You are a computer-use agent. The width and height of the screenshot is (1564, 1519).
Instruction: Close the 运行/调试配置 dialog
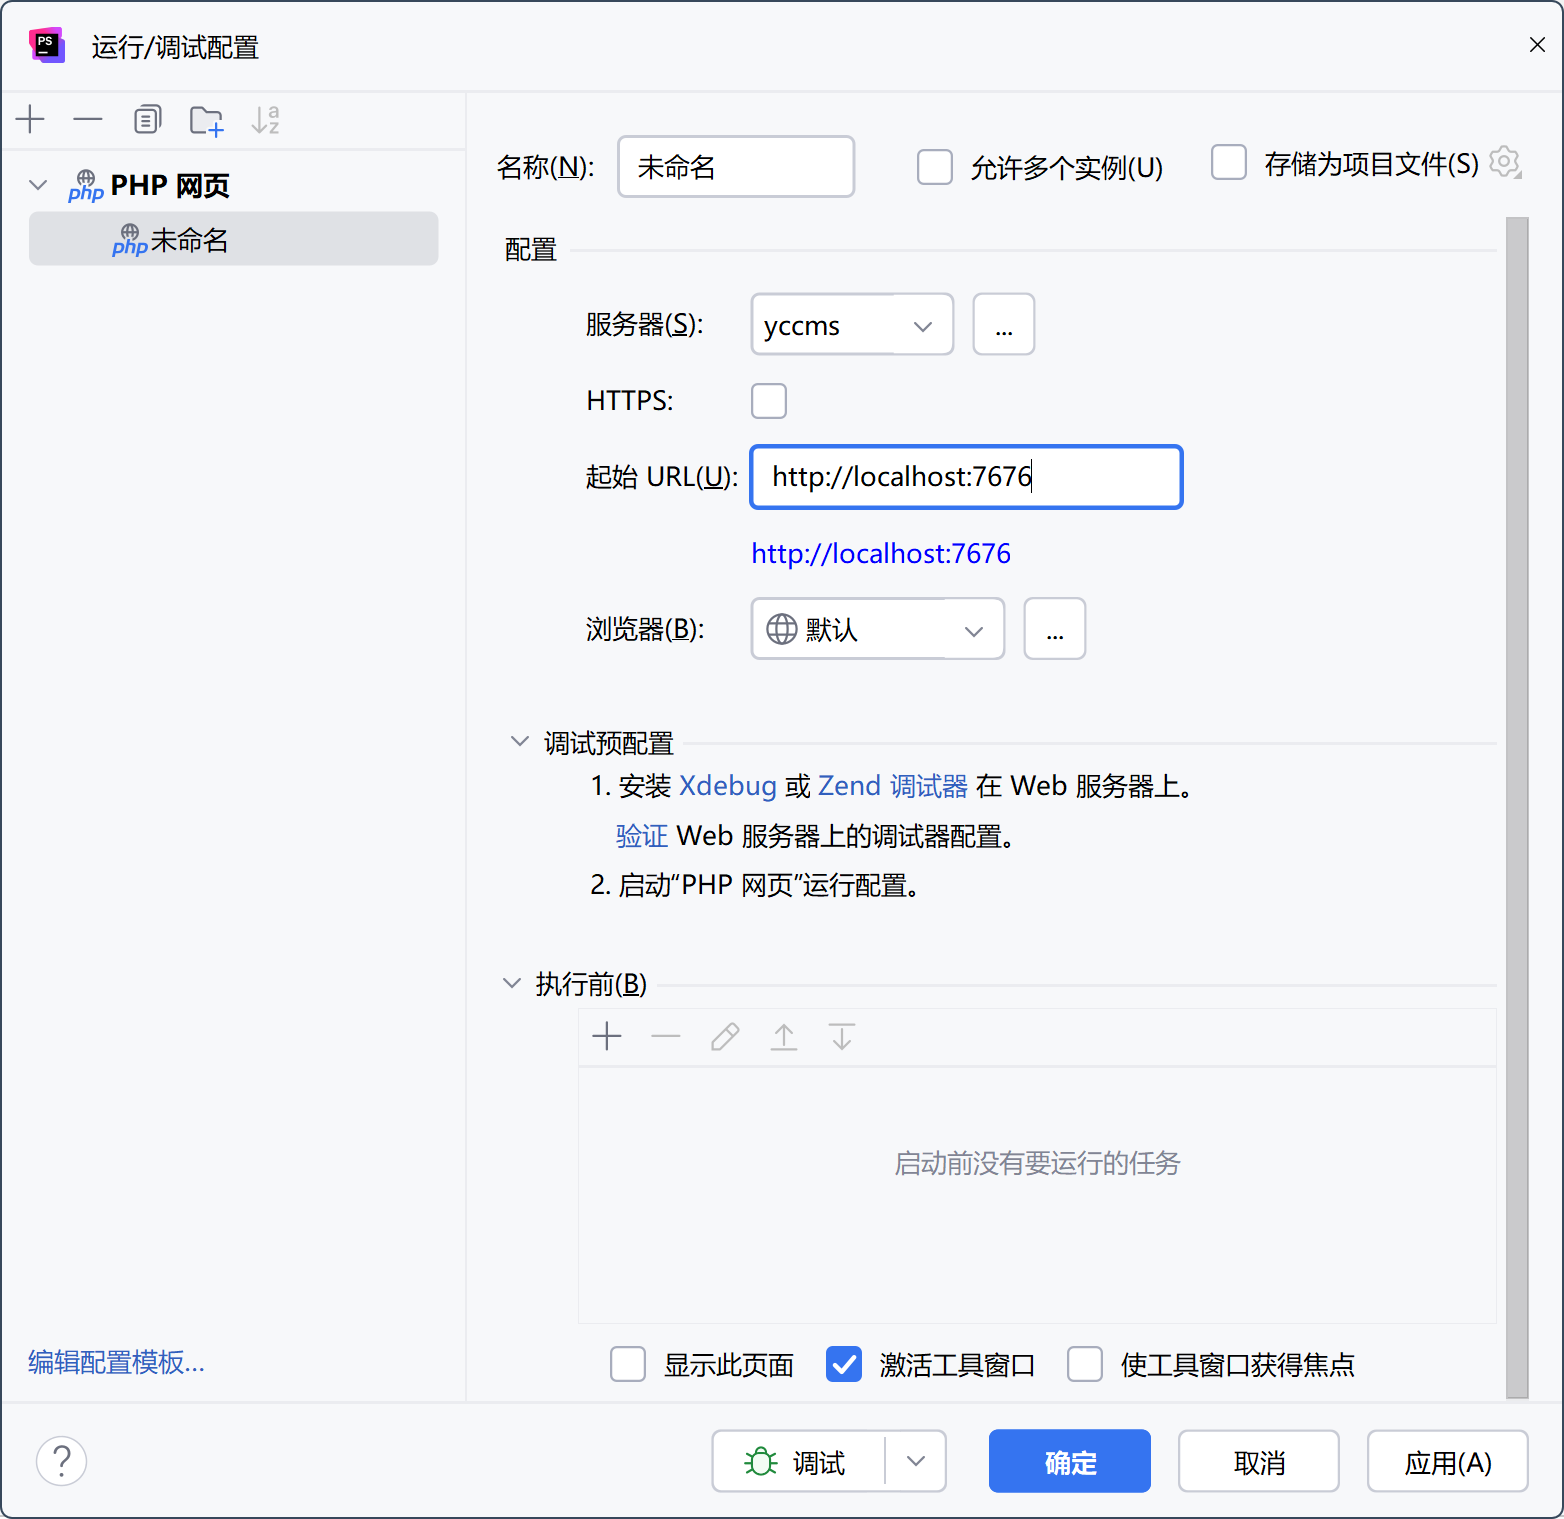[1537, 44]
